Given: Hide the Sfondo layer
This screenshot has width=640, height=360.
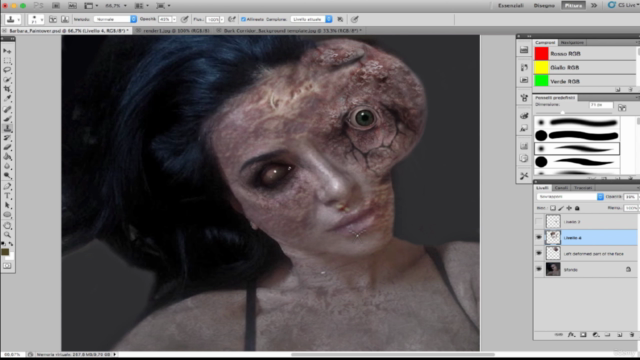Looking at the screenshot, I should tap(539, 269).
